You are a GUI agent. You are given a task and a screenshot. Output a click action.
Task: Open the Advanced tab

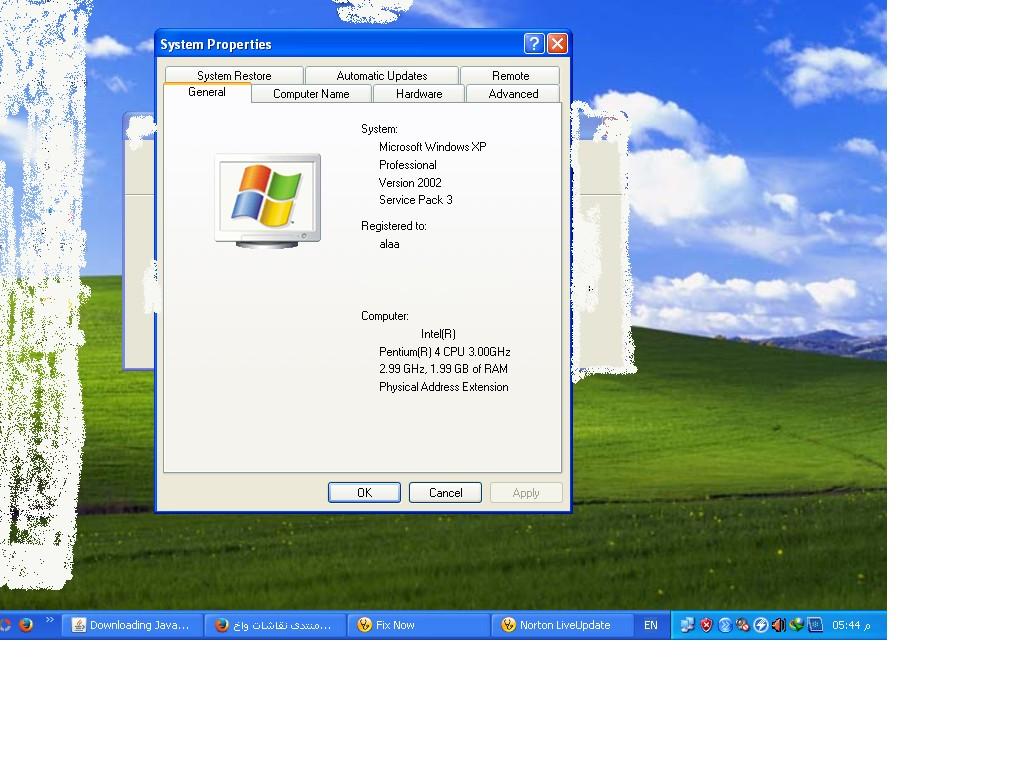513,93
